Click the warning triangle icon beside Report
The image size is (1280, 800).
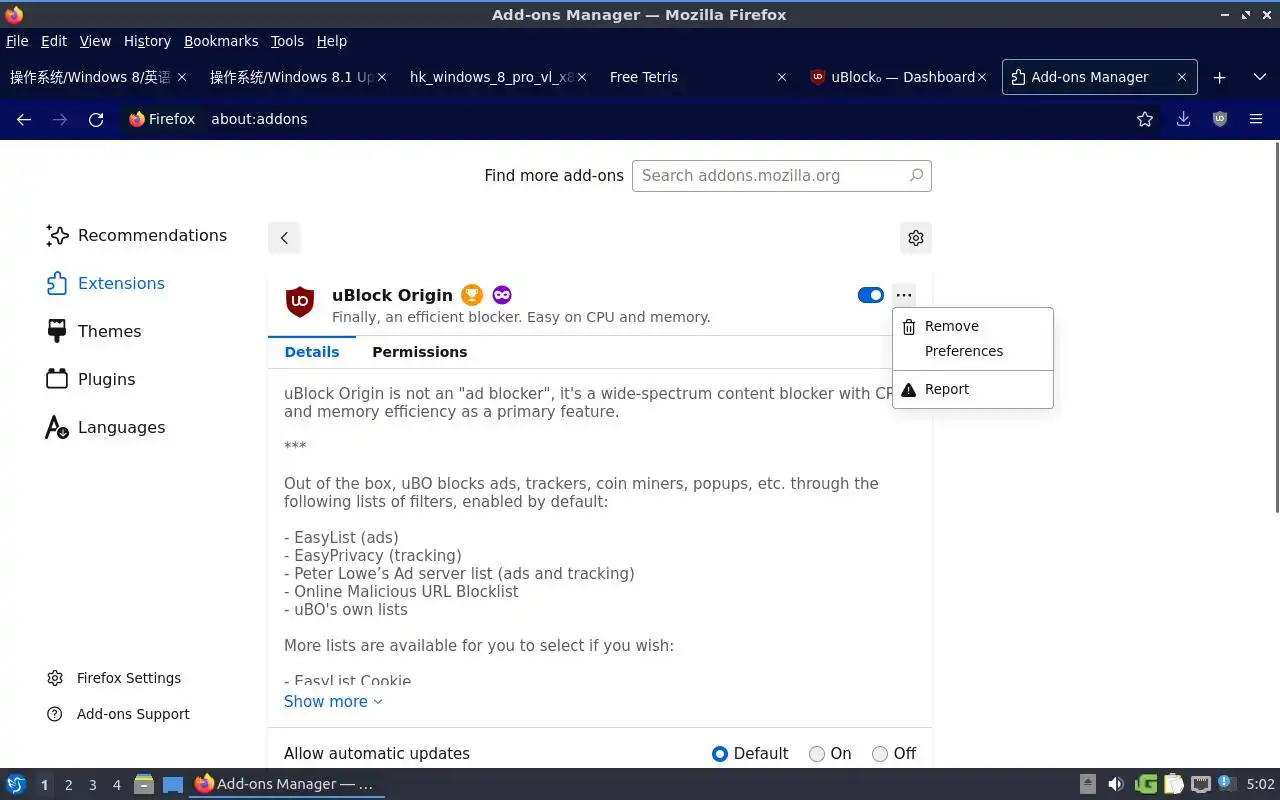(908, 390)
